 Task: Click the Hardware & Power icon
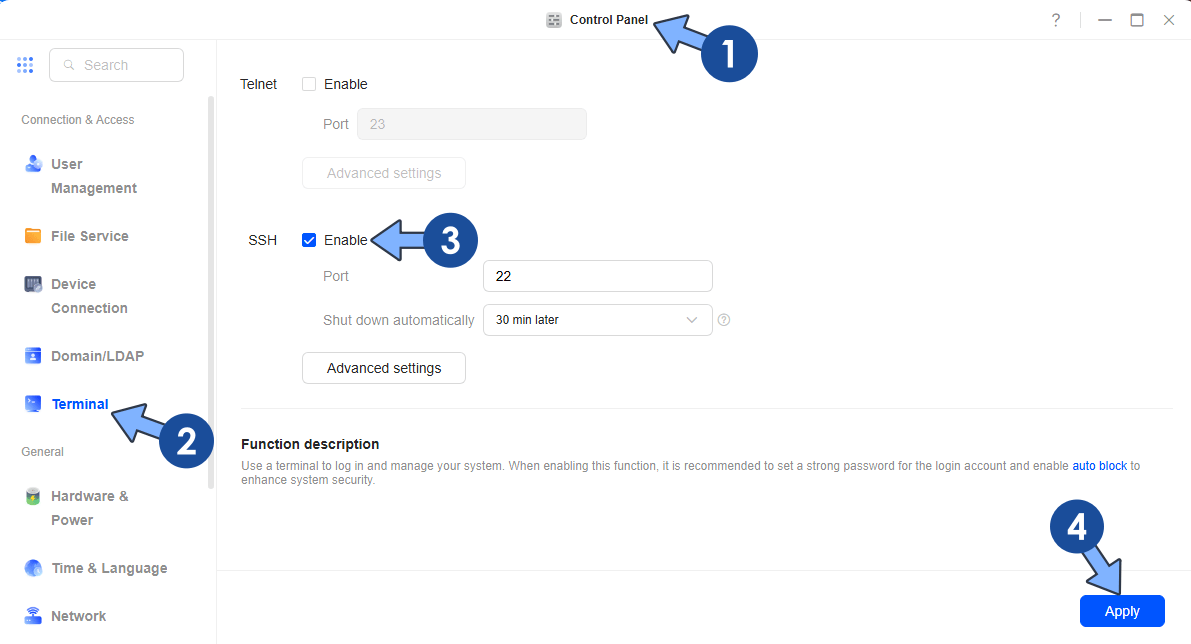pyautogui.click(x=33, y=496)
